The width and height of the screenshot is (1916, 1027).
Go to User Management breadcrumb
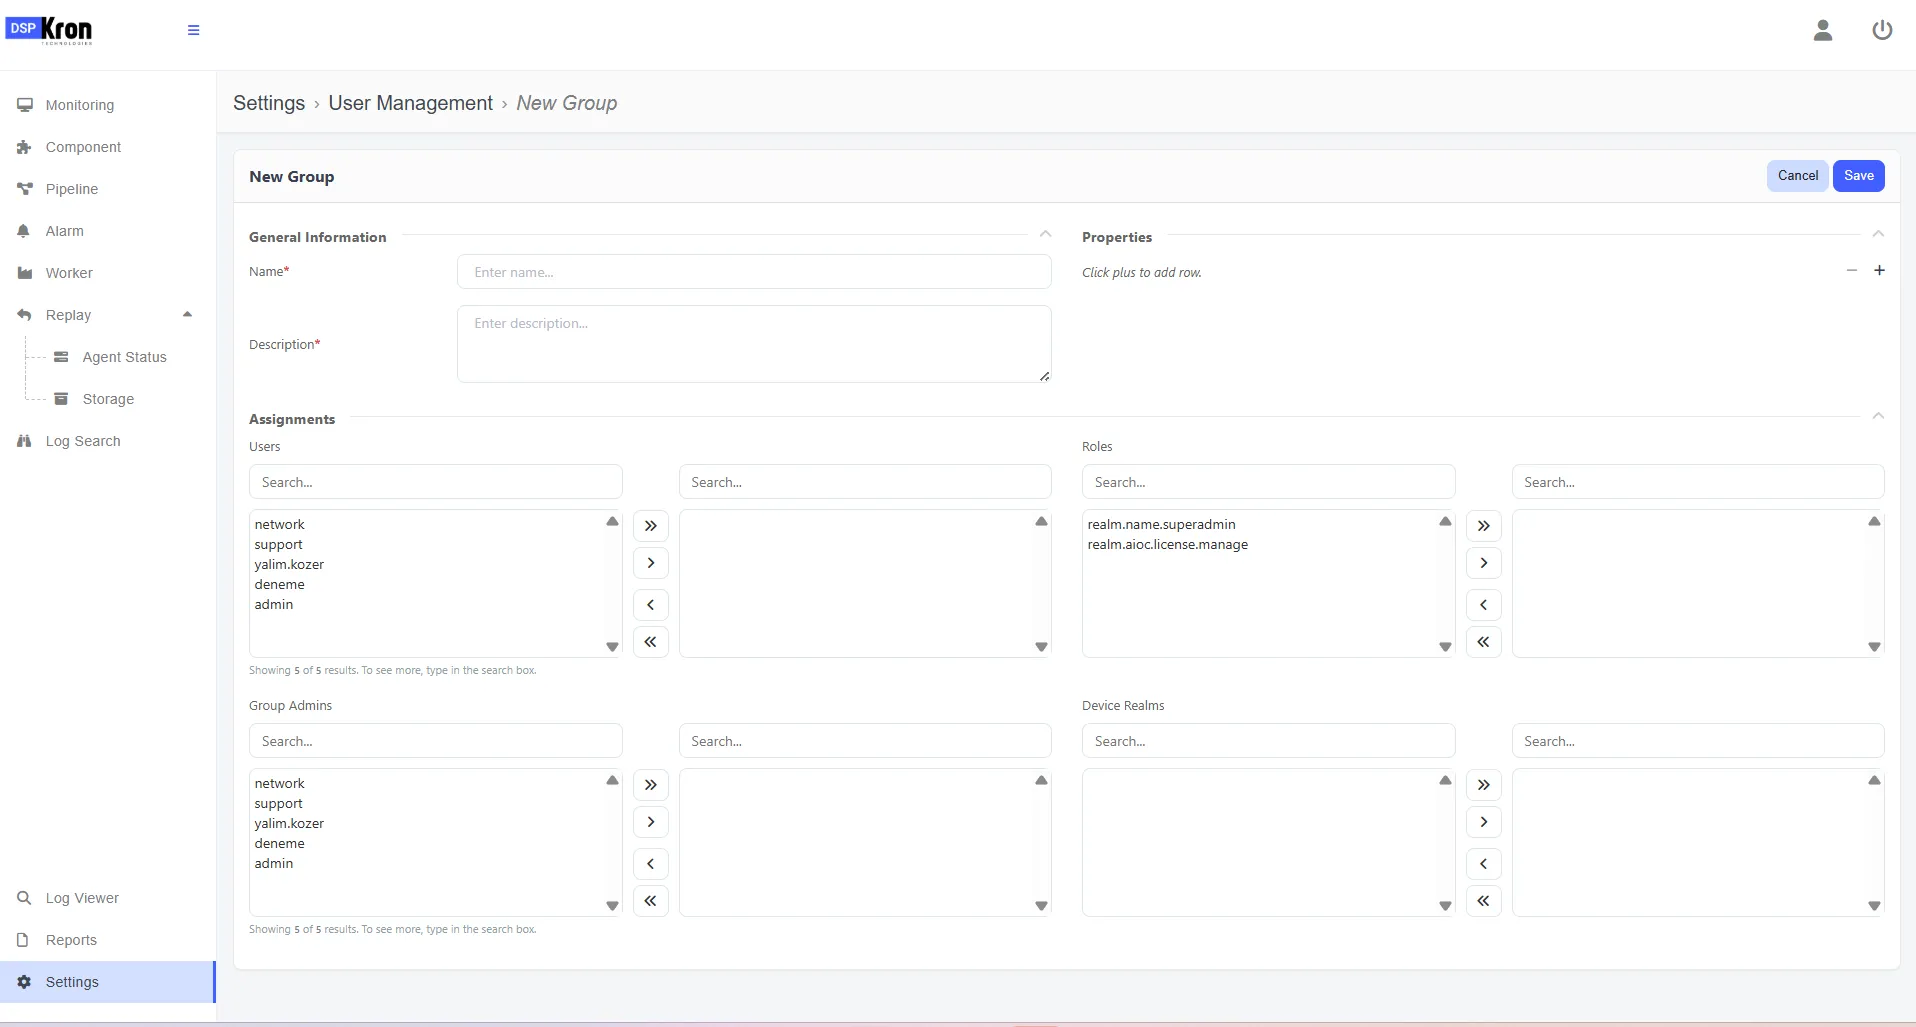[410, 103]
